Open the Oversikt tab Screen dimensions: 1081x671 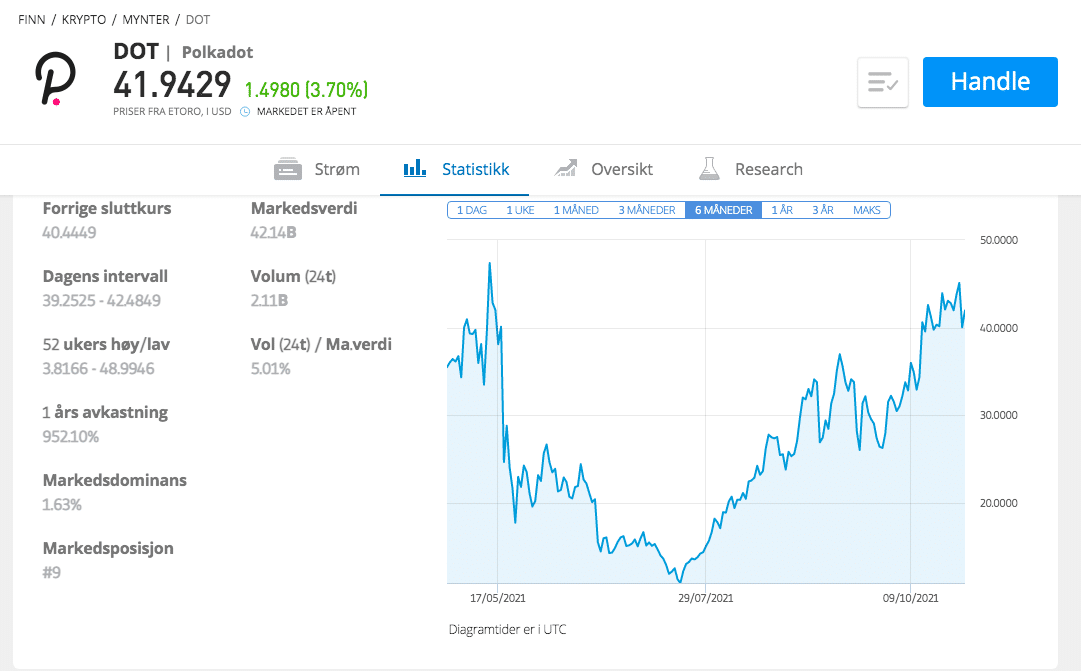(621, 169)
